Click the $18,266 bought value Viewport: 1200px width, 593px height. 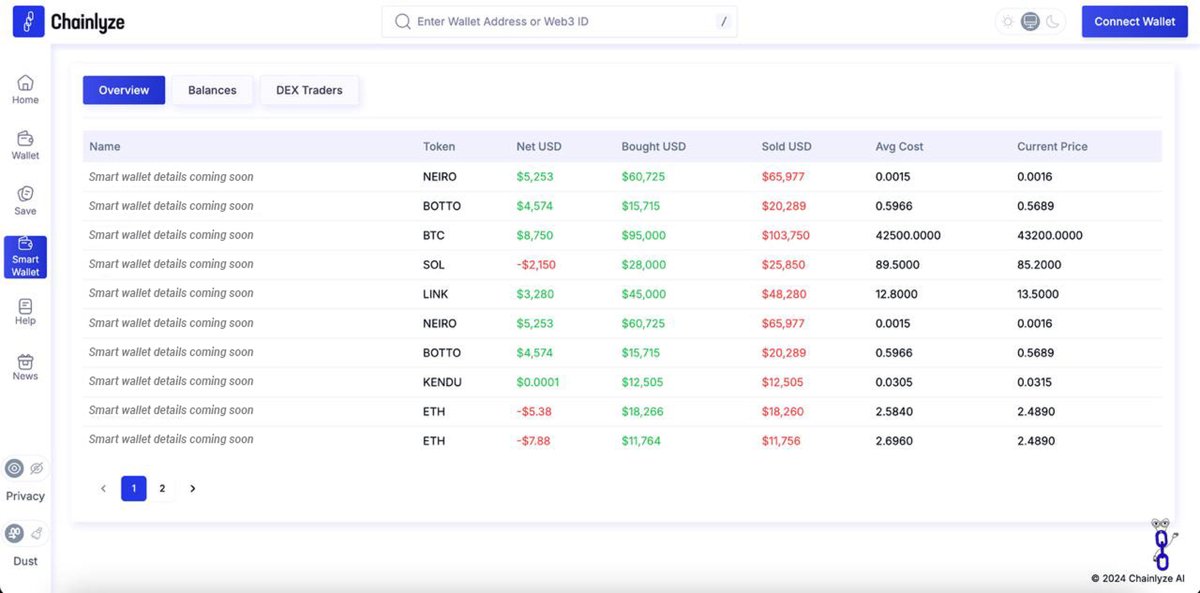(643, 411)
